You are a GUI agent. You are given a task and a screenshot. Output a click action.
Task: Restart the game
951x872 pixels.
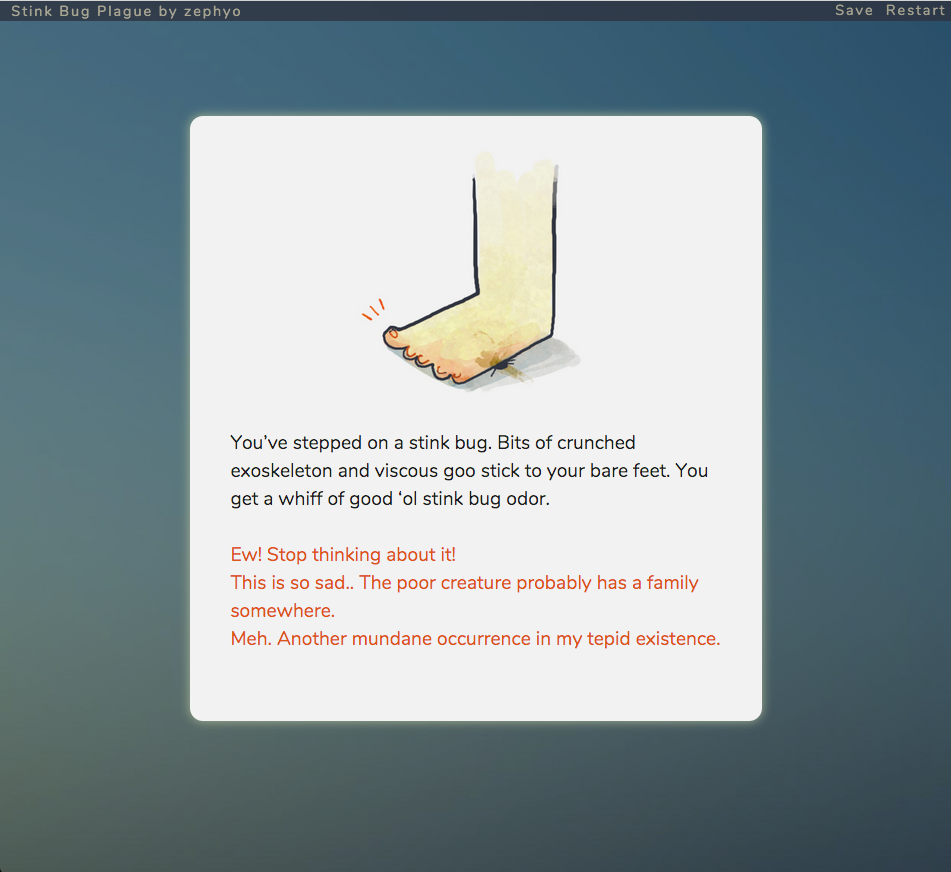(x=915, y=10)
